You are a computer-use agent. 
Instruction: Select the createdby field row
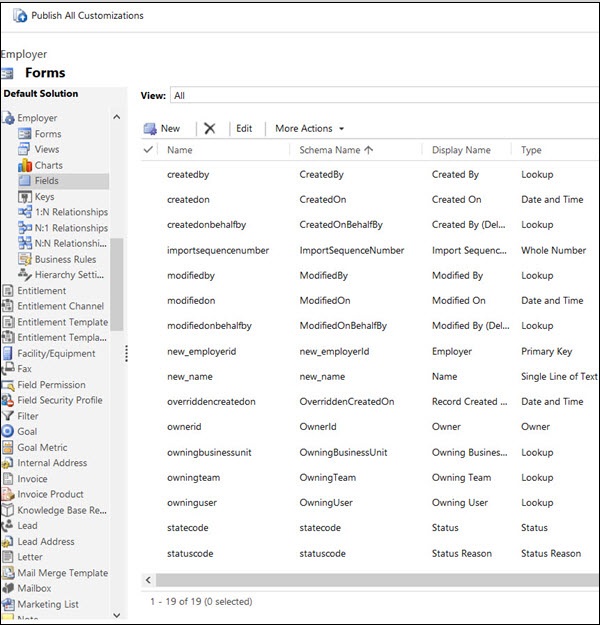coord(187,174)
